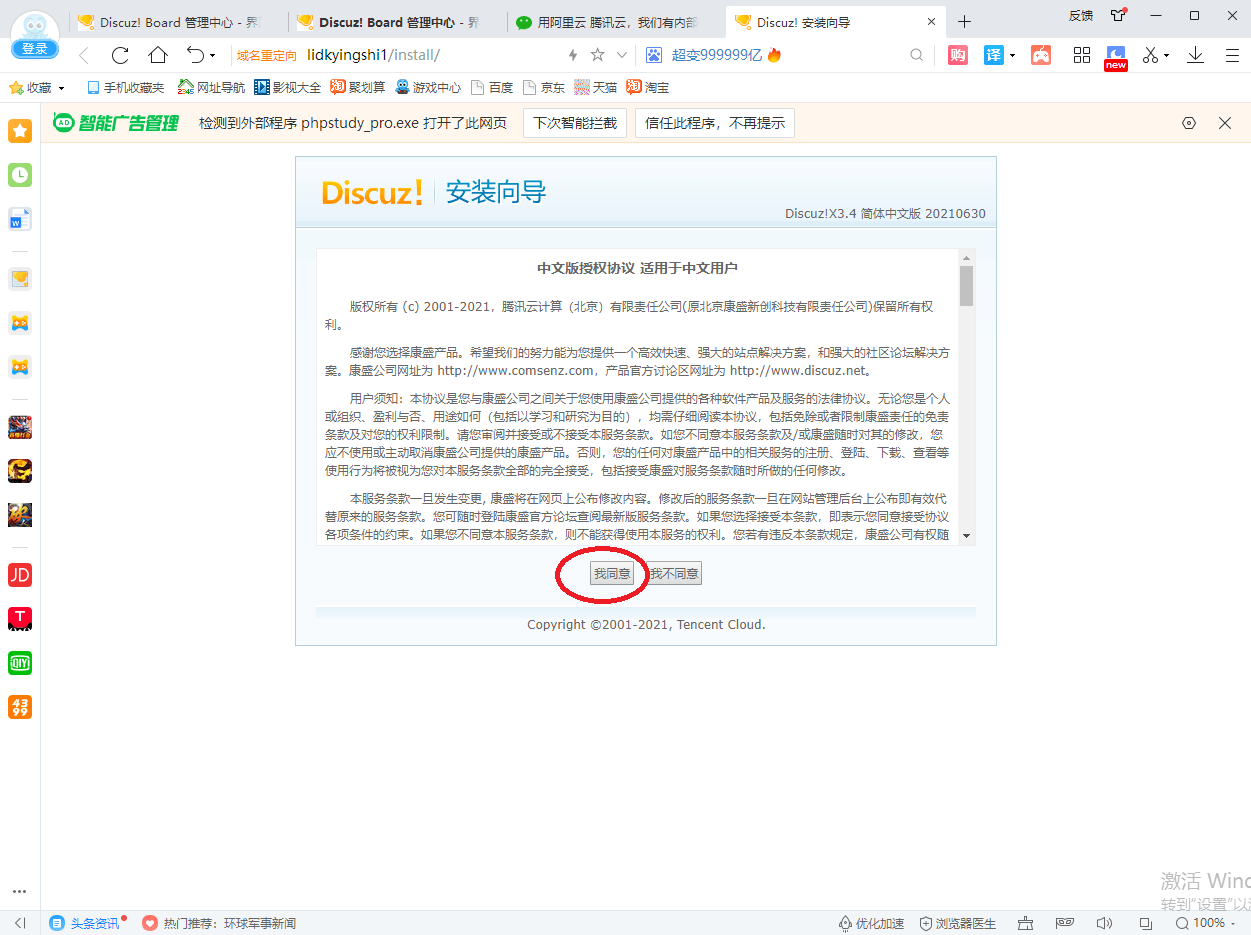Open the 游戏中心 bookmark

[428, 88]
